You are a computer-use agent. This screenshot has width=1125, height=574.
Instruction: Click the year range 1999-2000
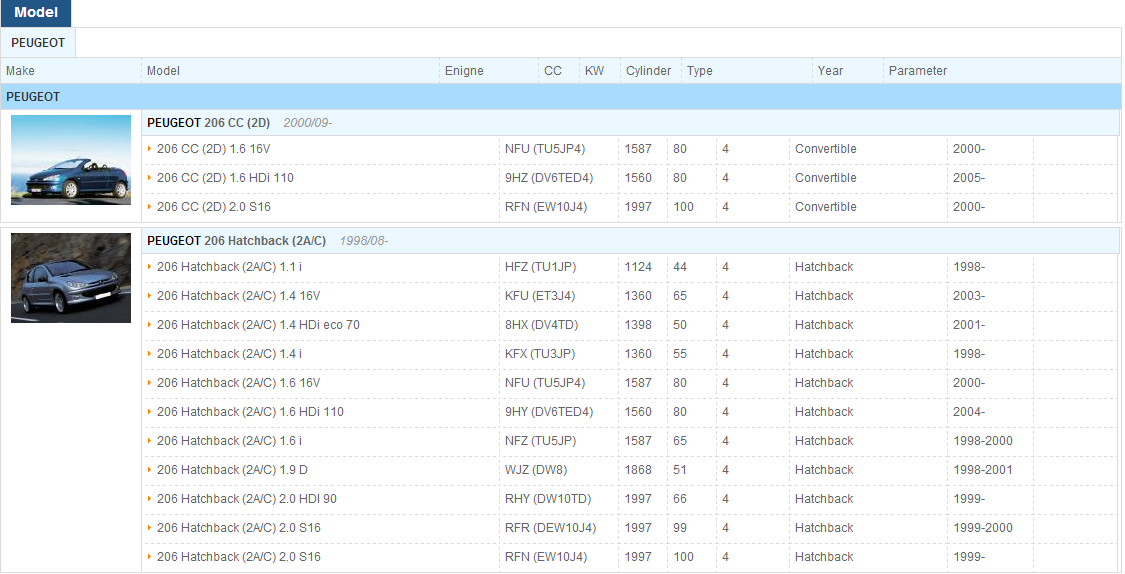(x=983, y=527)
